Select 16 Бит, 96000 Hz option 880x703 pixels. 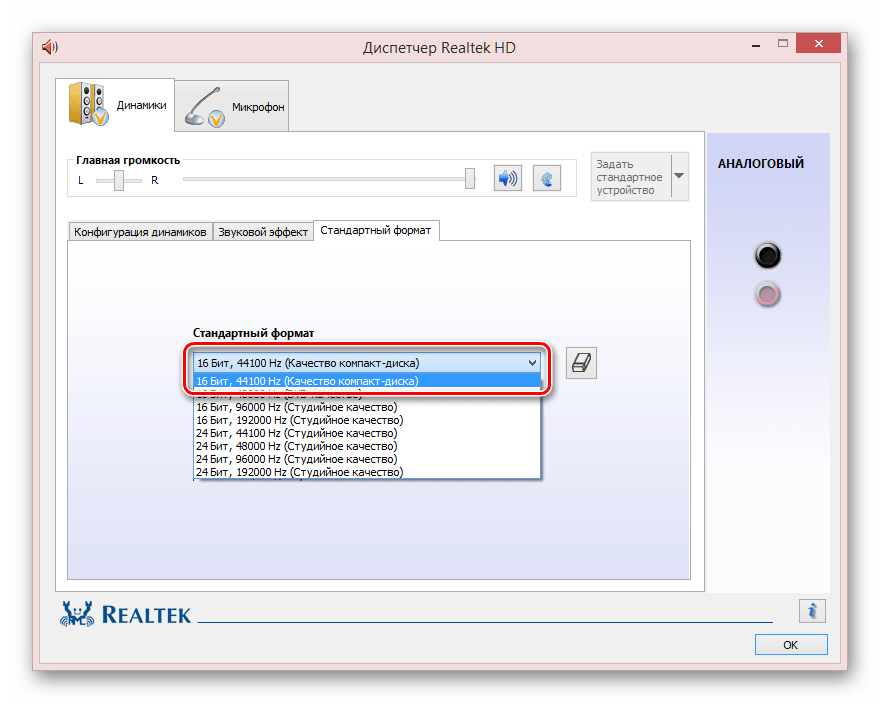tap(367, 407)
